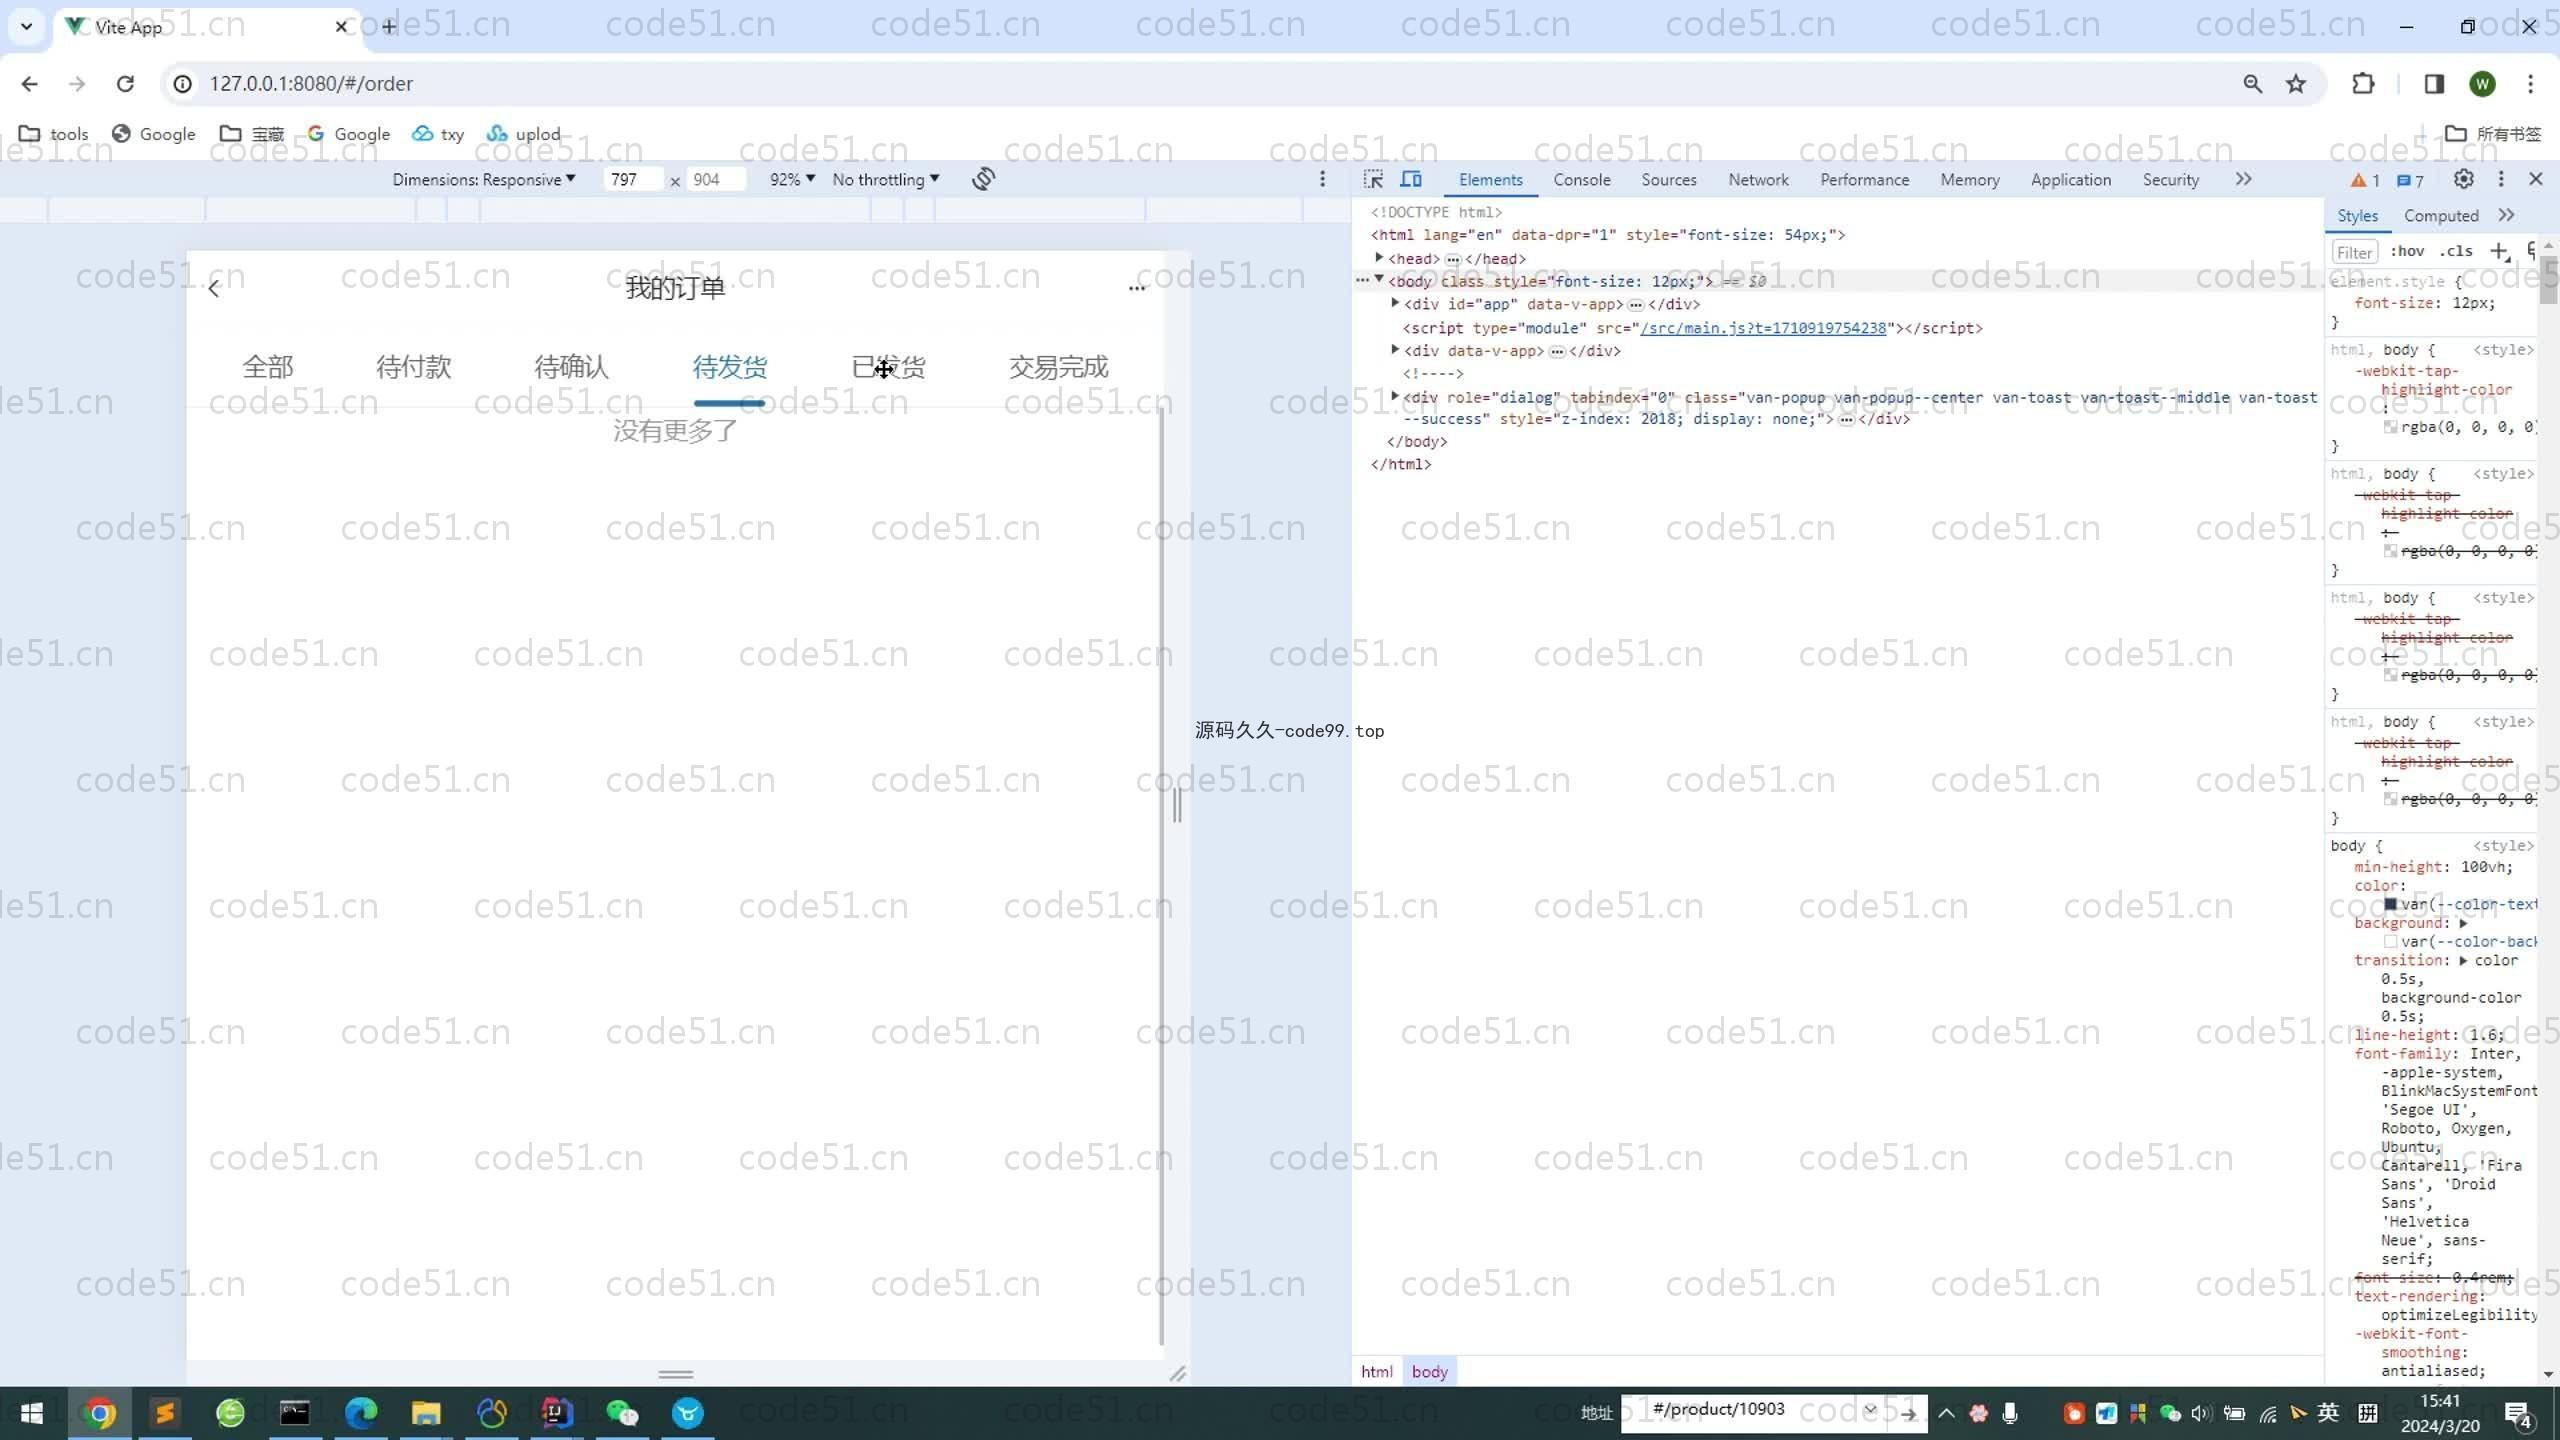Open the profile avatar W
The height and width of the screenshot is (1440, 2560).
[x=2482, y=84]
